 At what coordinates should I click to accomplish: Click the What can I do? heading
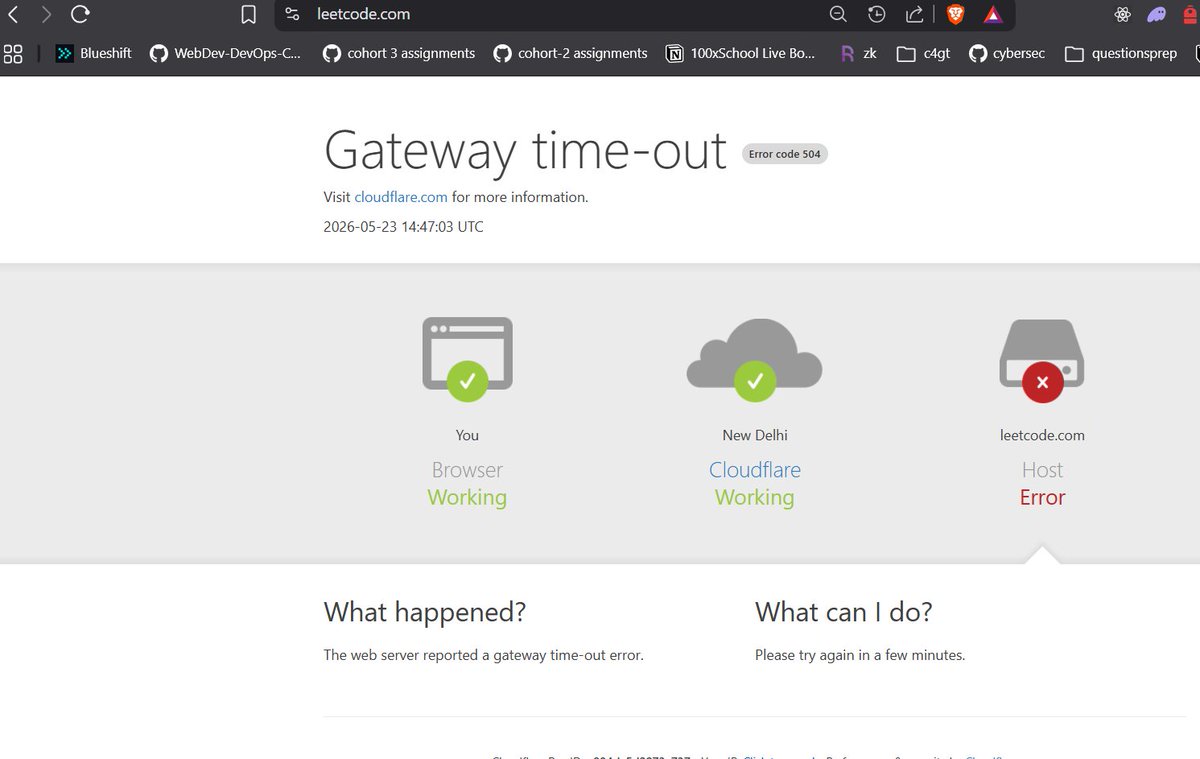pyautogui.click(x=843, y=612)
